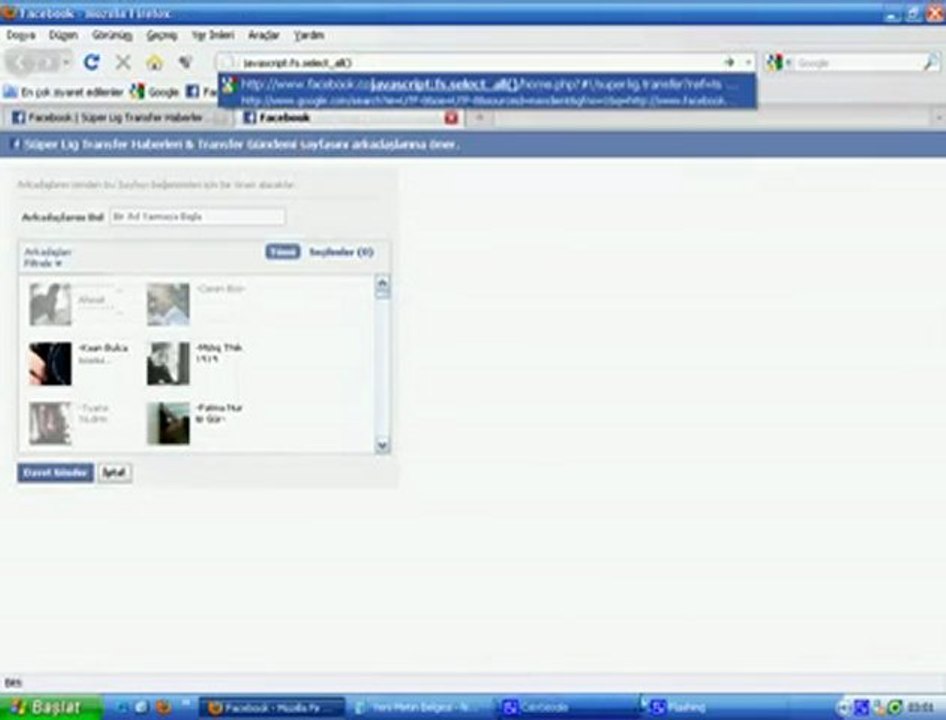946x720 pixels.
Task: Click the system tray clock
Action: click(921, 707)
